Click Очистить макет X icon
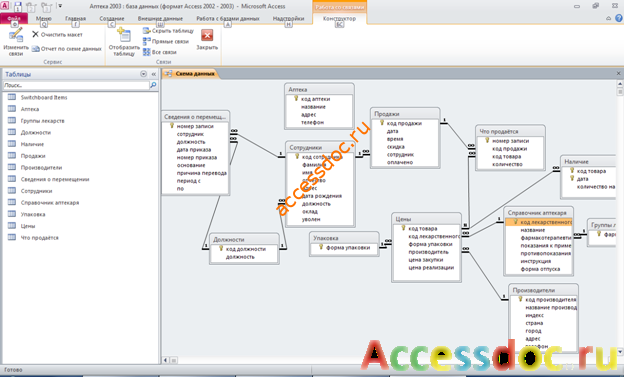The height and width of the screenshot is (377, 624). click(x=35, y=35)
